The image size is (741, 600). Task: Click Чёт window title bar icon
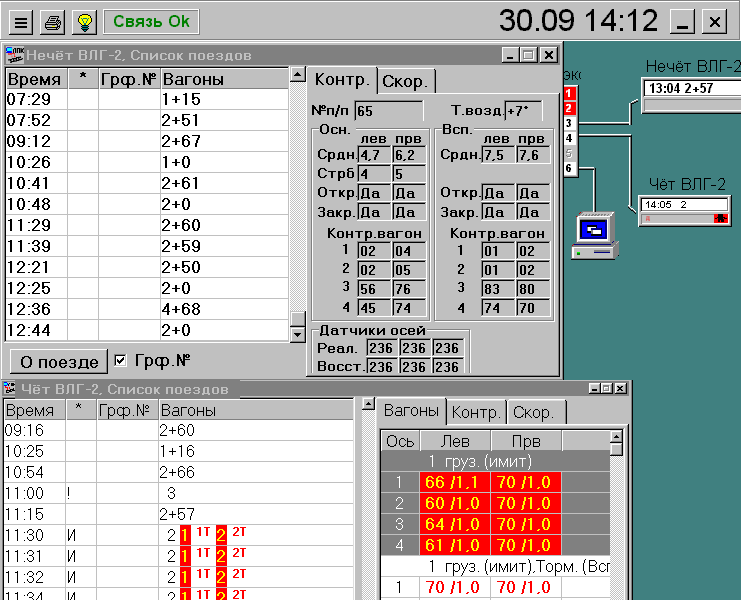tap(9, 388)
